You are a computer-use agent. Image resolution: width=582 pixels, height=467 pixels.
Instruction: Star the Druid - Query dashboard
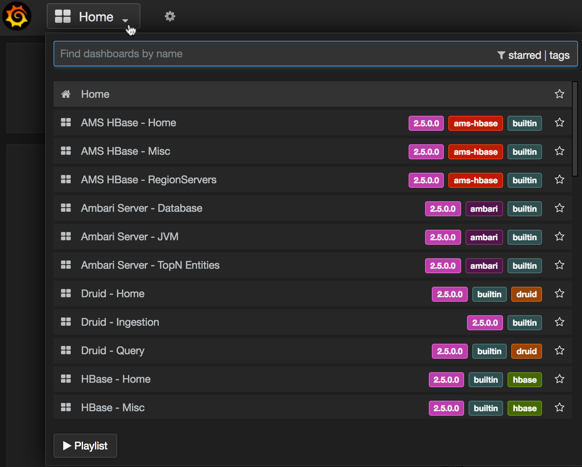point(559,350)
